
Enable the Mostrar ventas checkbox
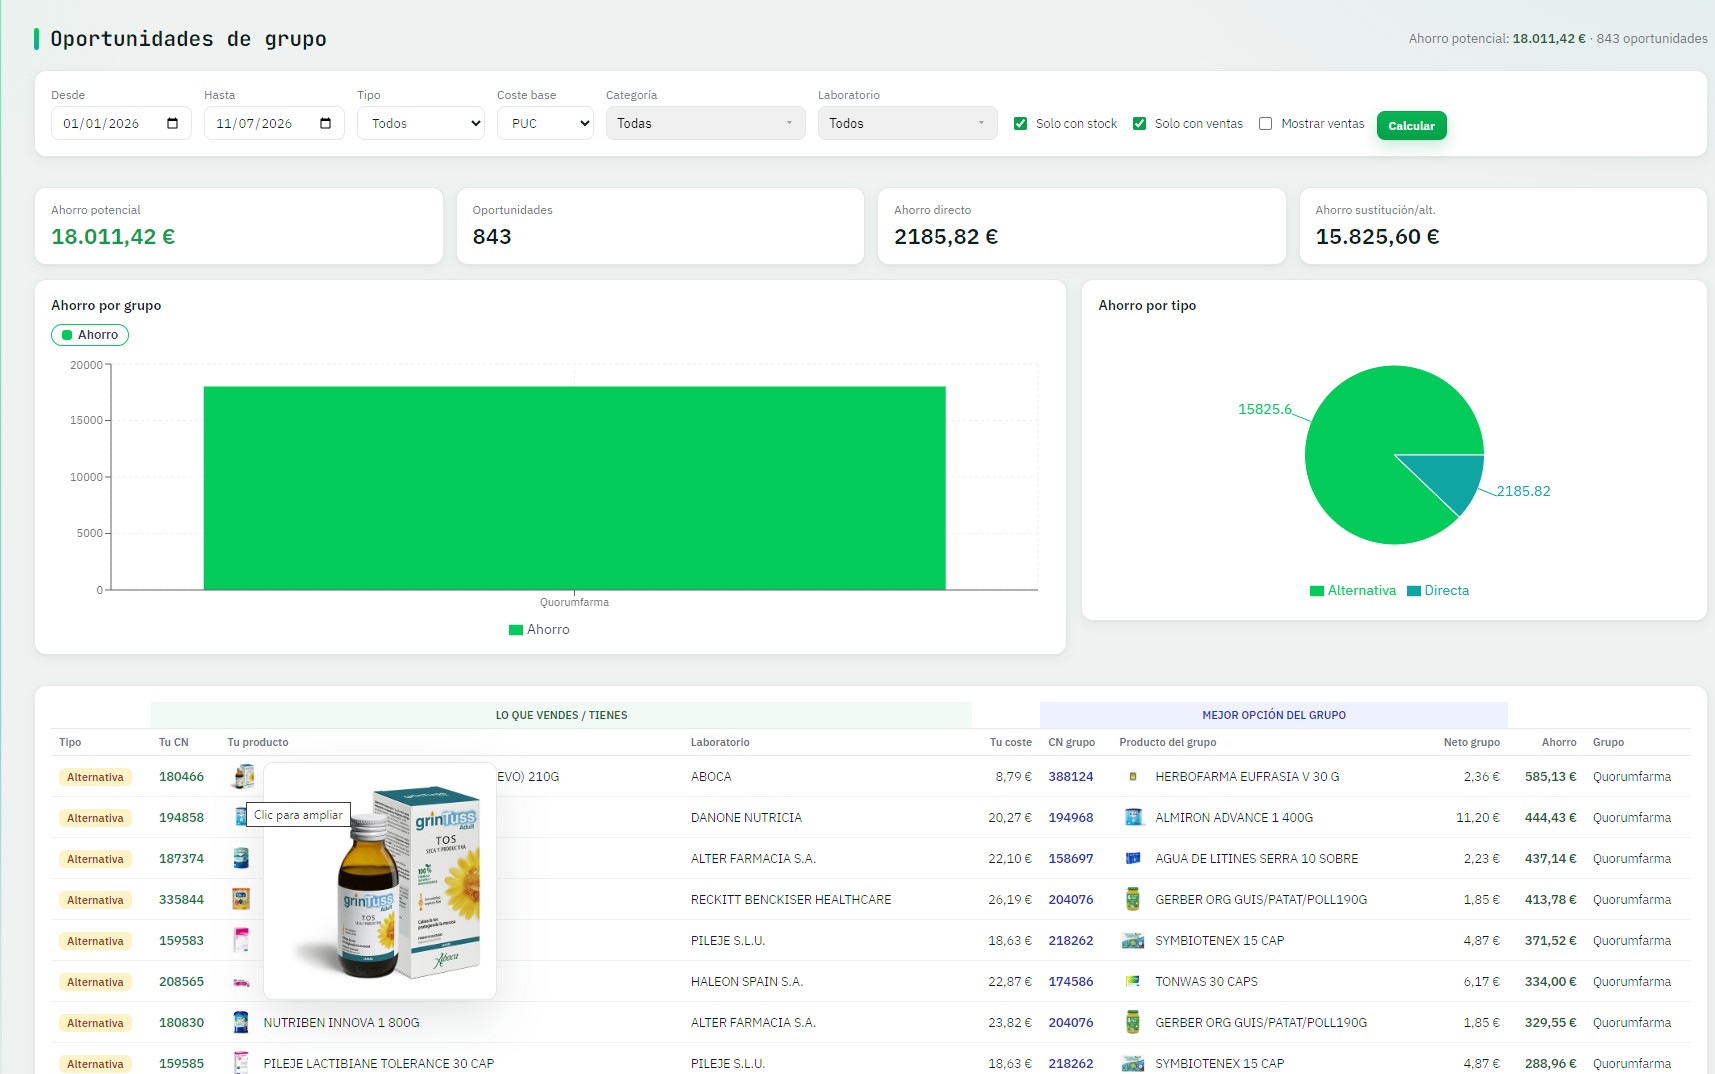(1265, 124)
